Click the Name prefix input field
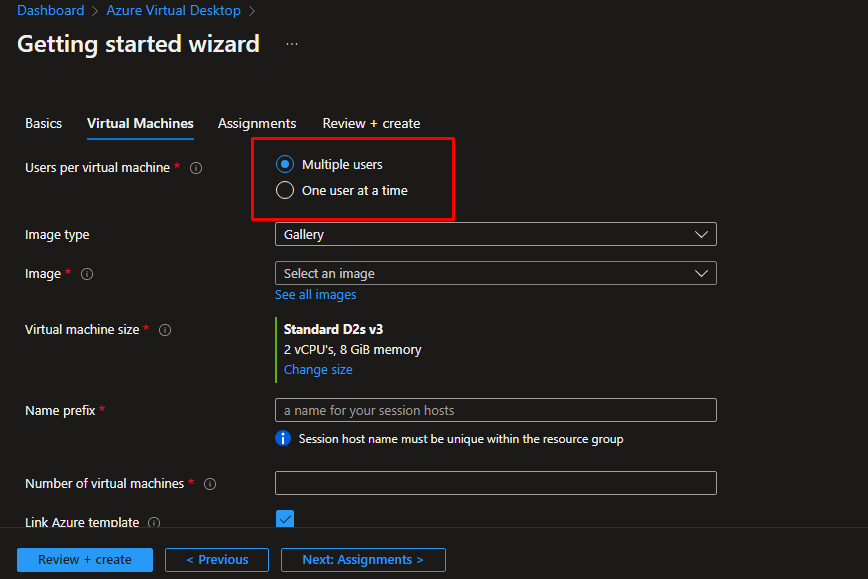This screenshot has width=868, height=579. [x=495, y=410]
